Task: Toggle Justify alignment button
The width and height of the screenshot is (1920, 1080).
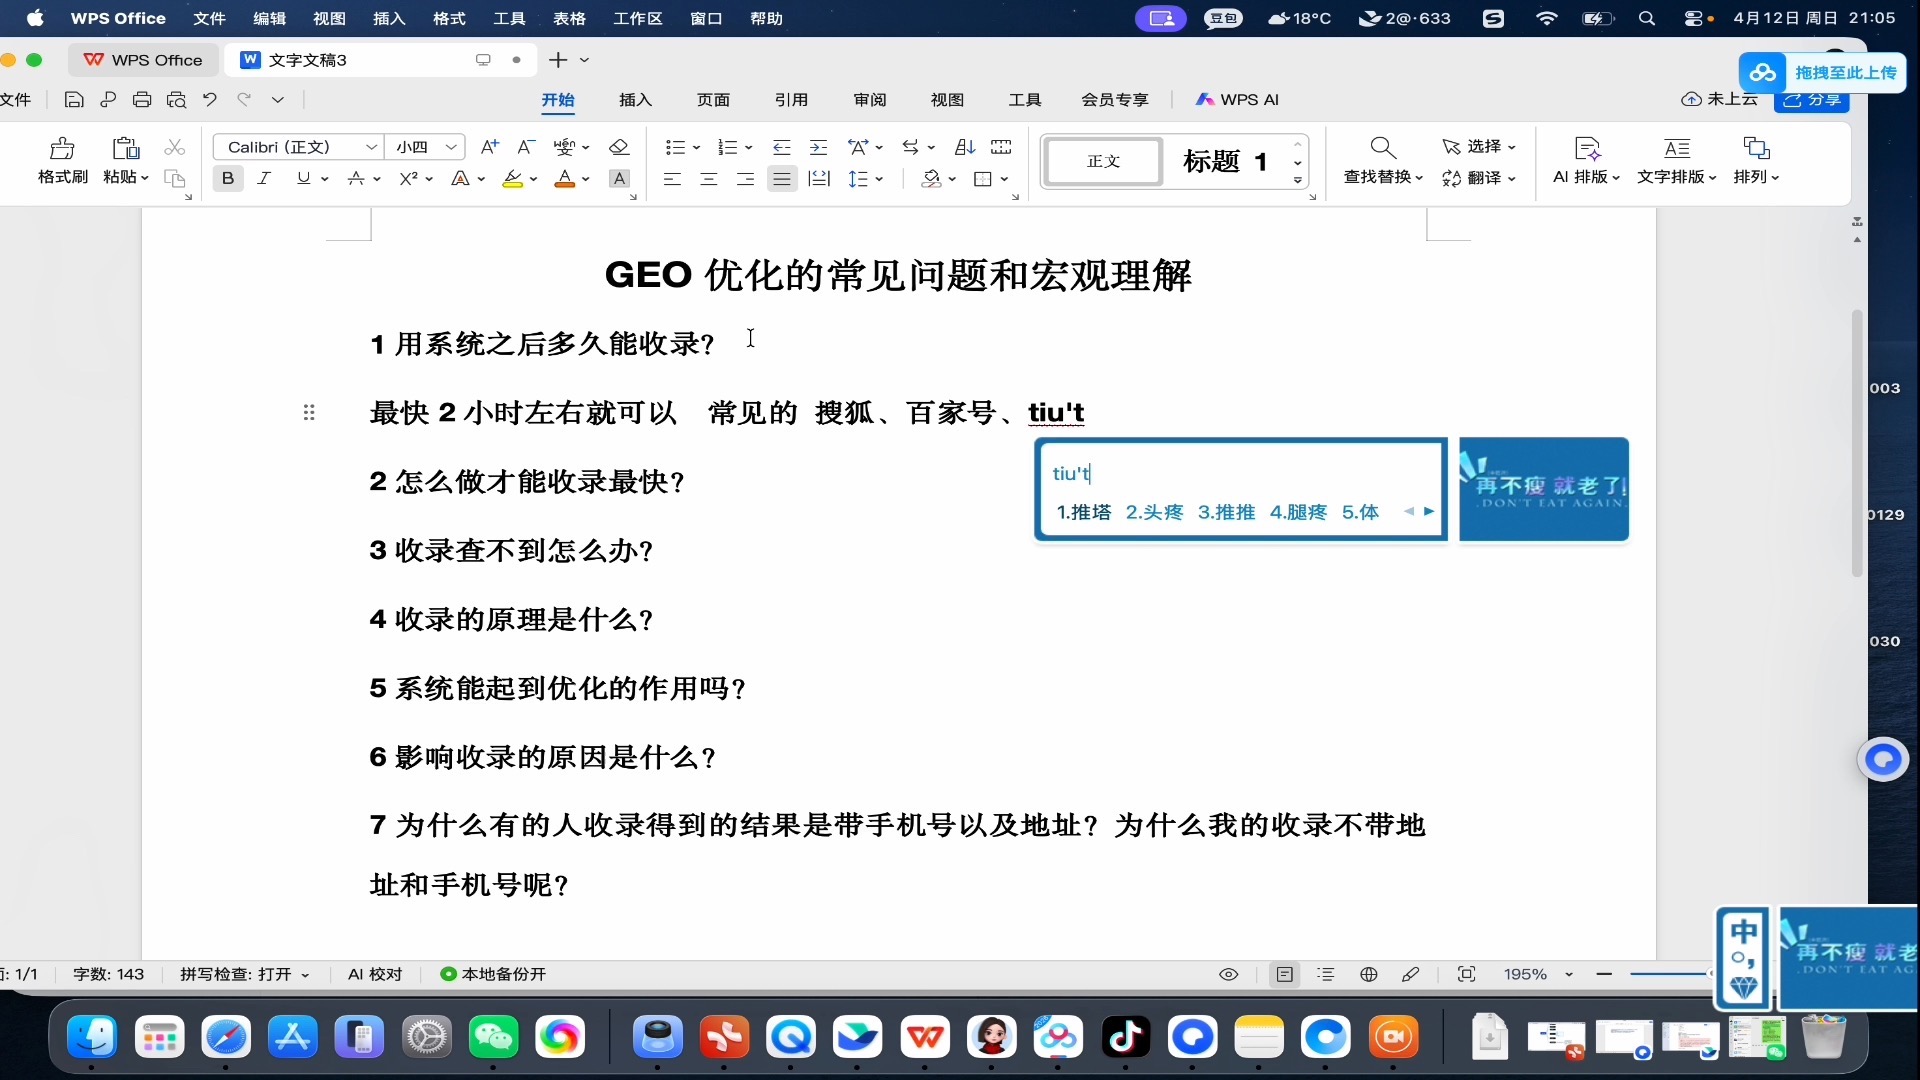Action: click(x=782, y=179)
